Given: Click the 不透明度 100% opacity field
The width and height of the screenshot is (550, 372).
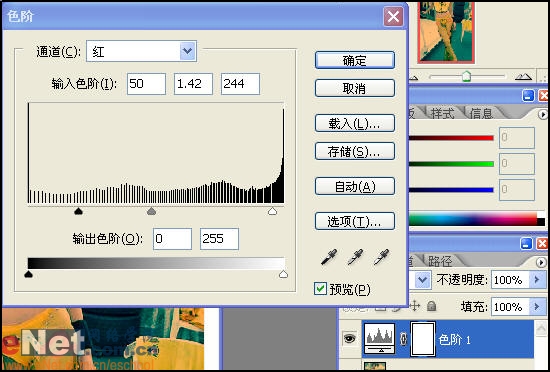Looking at the screenshot, I should click(x=511, y=280).
